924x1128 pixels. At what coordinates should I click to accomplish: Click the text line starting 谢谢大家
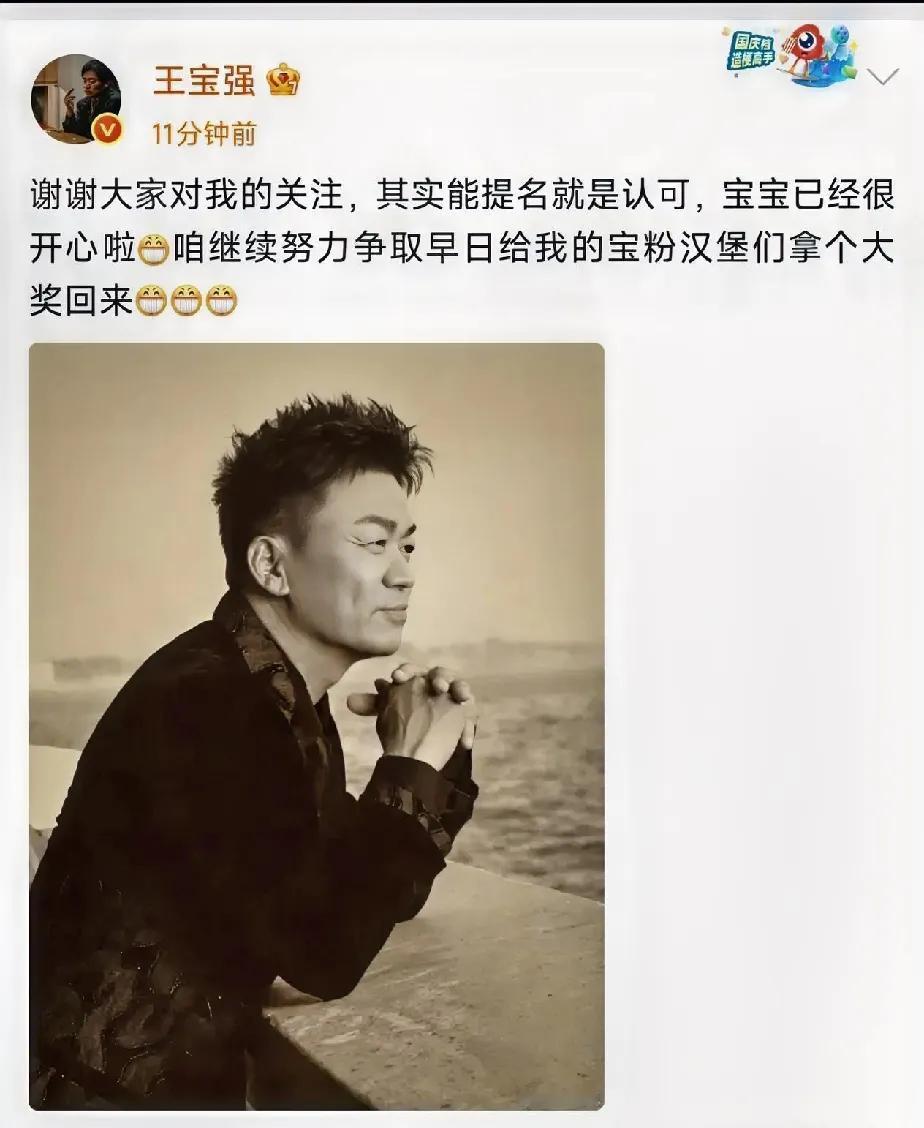click(x=462, y=196)
